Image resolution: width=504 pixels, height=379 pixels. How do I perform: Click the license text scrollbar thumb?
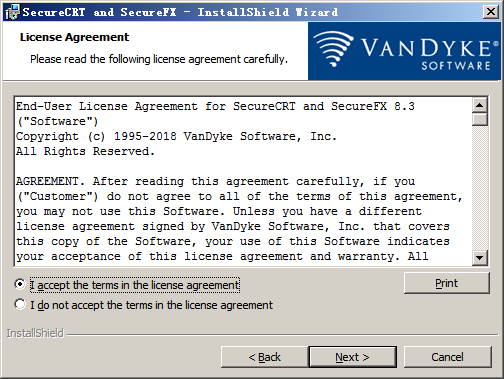(x=480, y=119)
